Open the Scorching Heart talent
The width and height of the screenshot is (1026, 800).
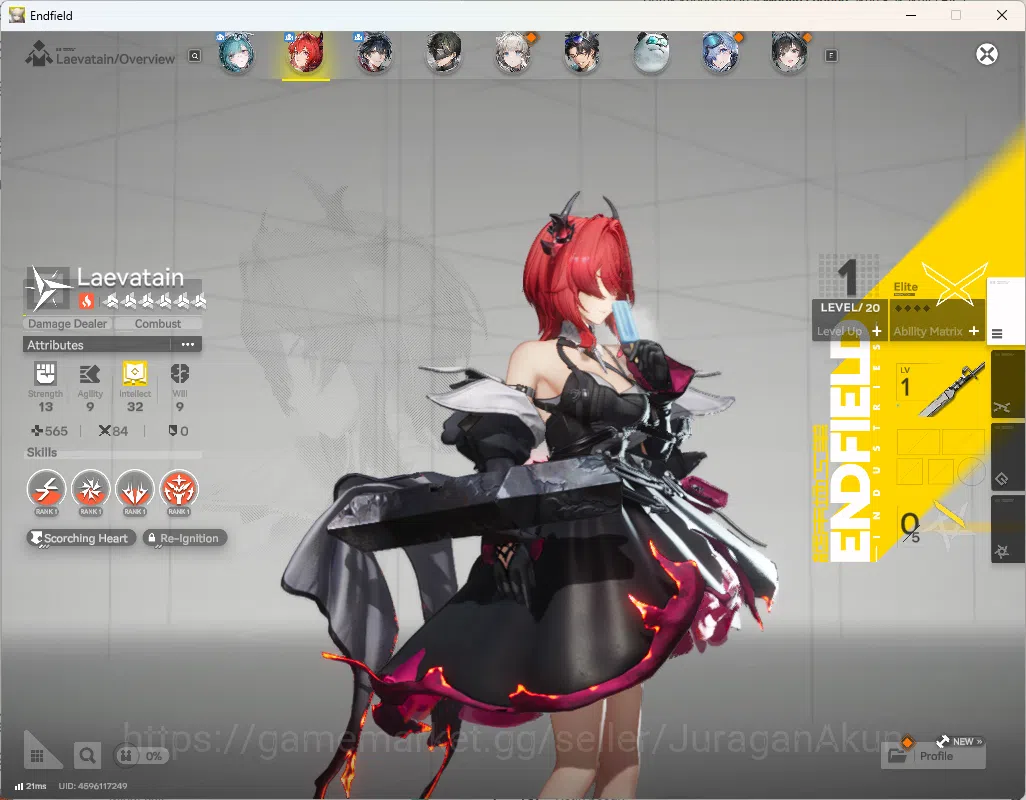point(81,538)
